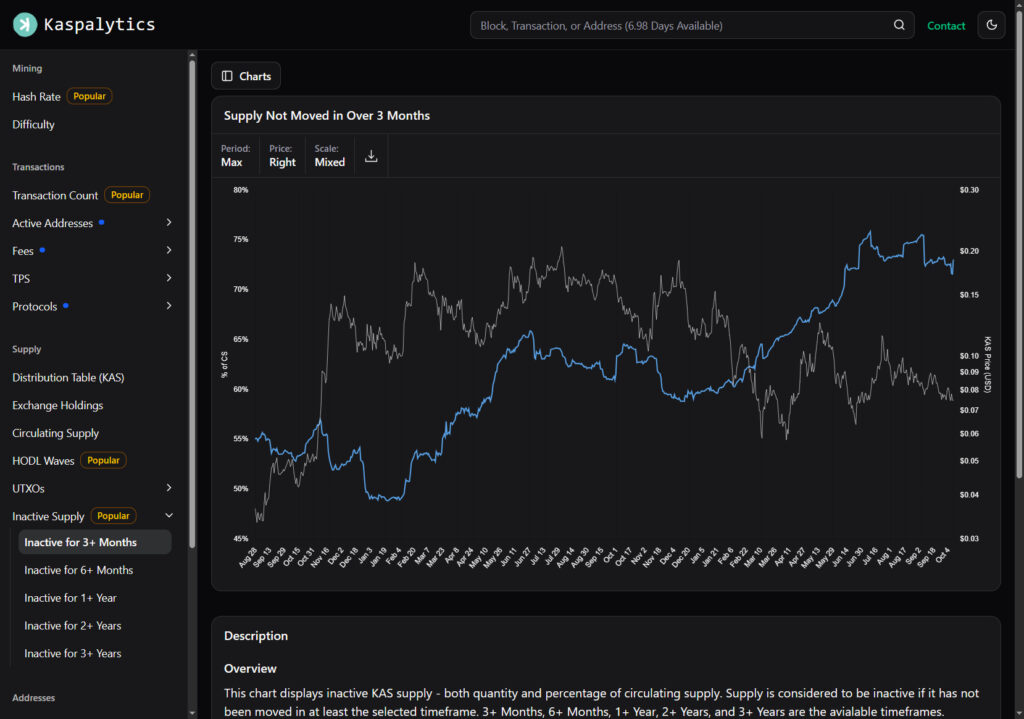Click the download chart data icon
This screenshot has height=719, width=1024.
(x=371, y=156)
